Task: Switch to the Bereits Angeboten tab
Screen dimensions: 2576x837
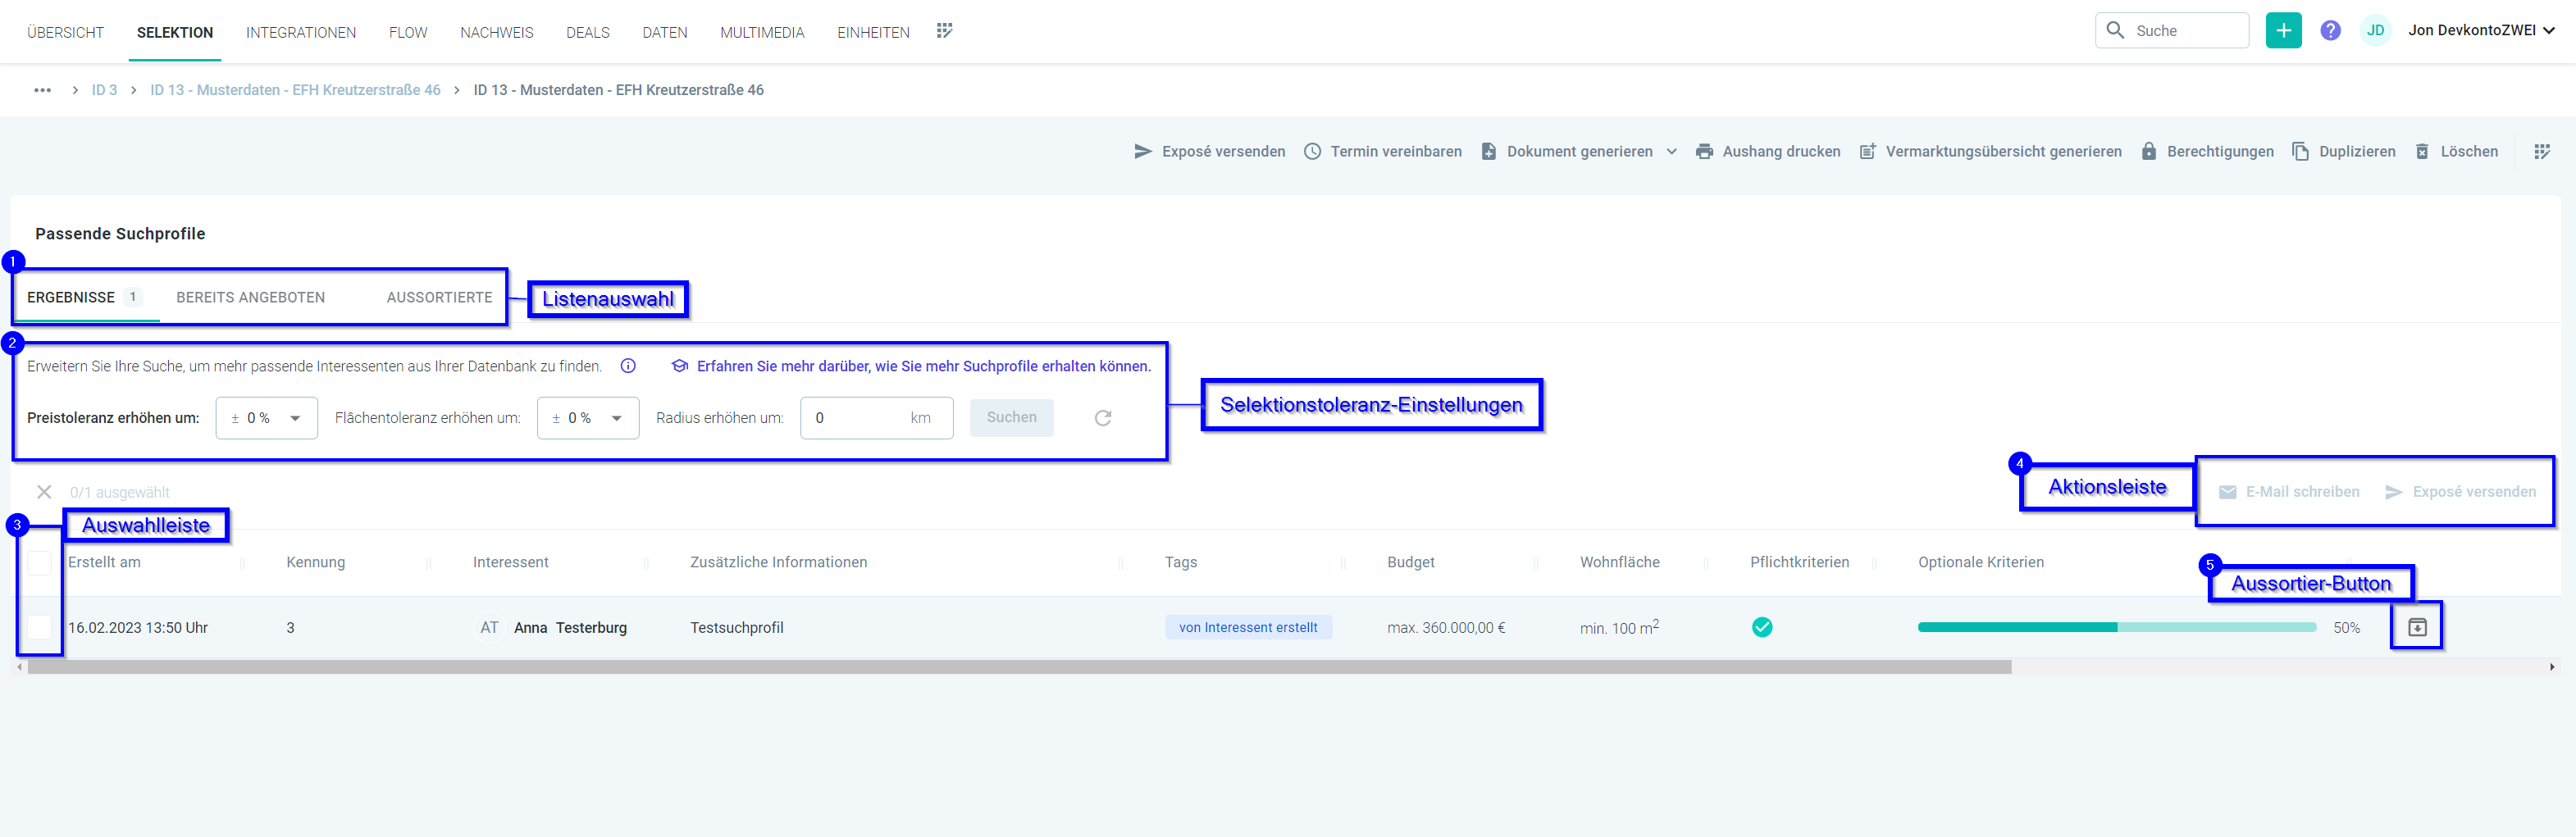Action: (250, 298)
